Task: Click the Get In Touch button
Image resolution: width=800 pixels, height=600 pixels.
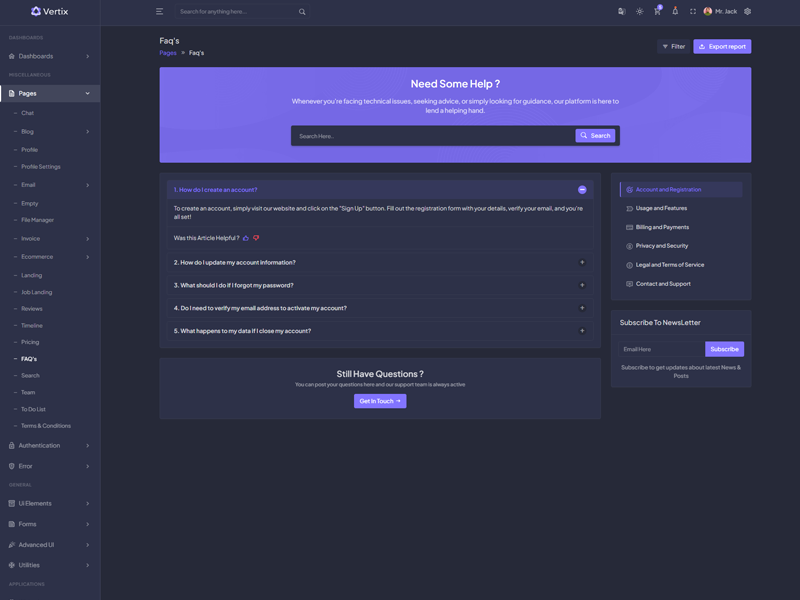Action: 380,401
